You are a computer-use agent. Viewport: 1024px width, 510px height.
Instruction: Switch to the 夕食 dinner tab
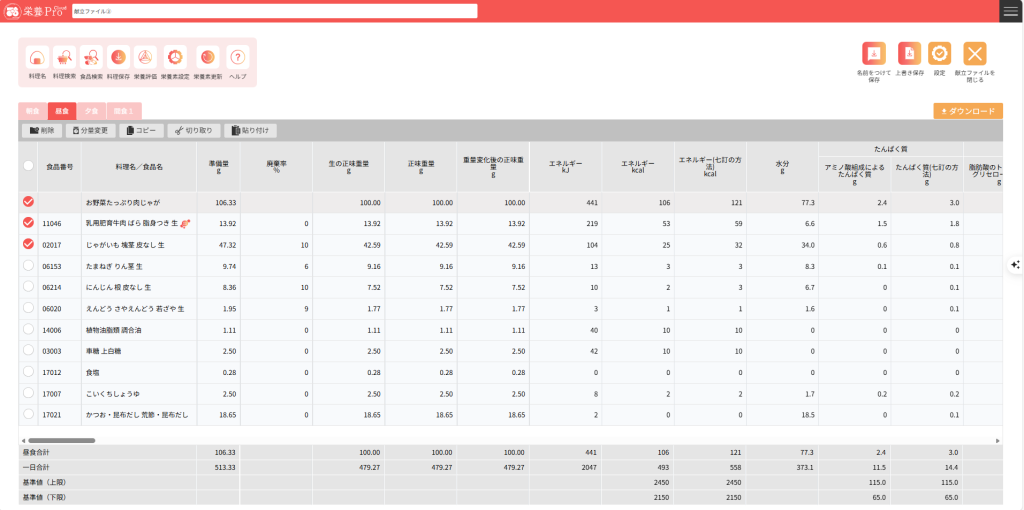tap(91, 111)
